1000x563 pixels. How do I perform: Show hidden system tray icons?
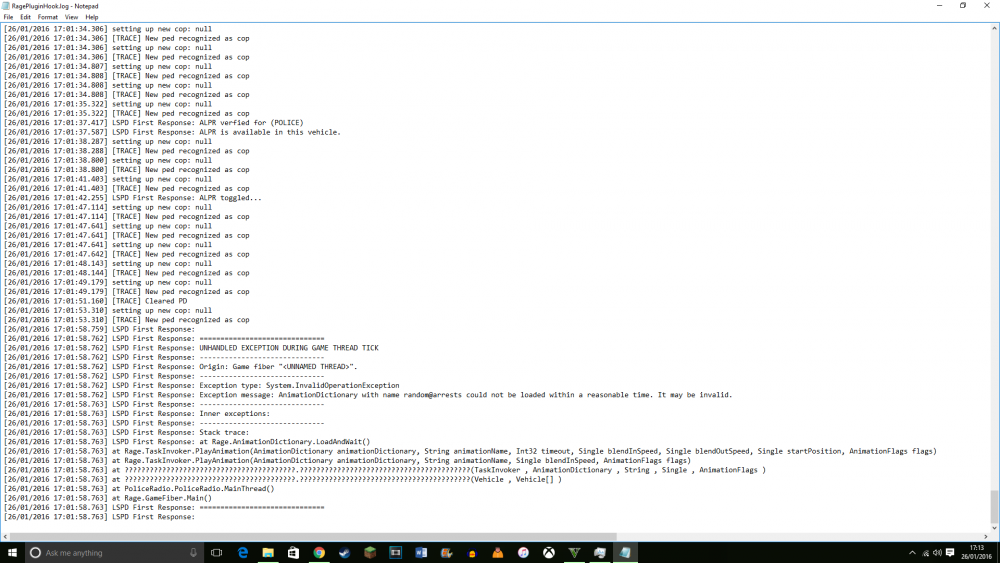click(912, 553)
